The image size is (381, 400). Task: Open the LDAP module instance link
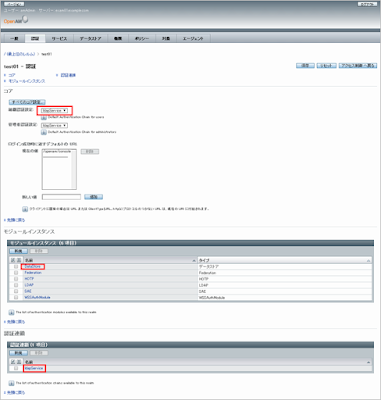[29, 285]
